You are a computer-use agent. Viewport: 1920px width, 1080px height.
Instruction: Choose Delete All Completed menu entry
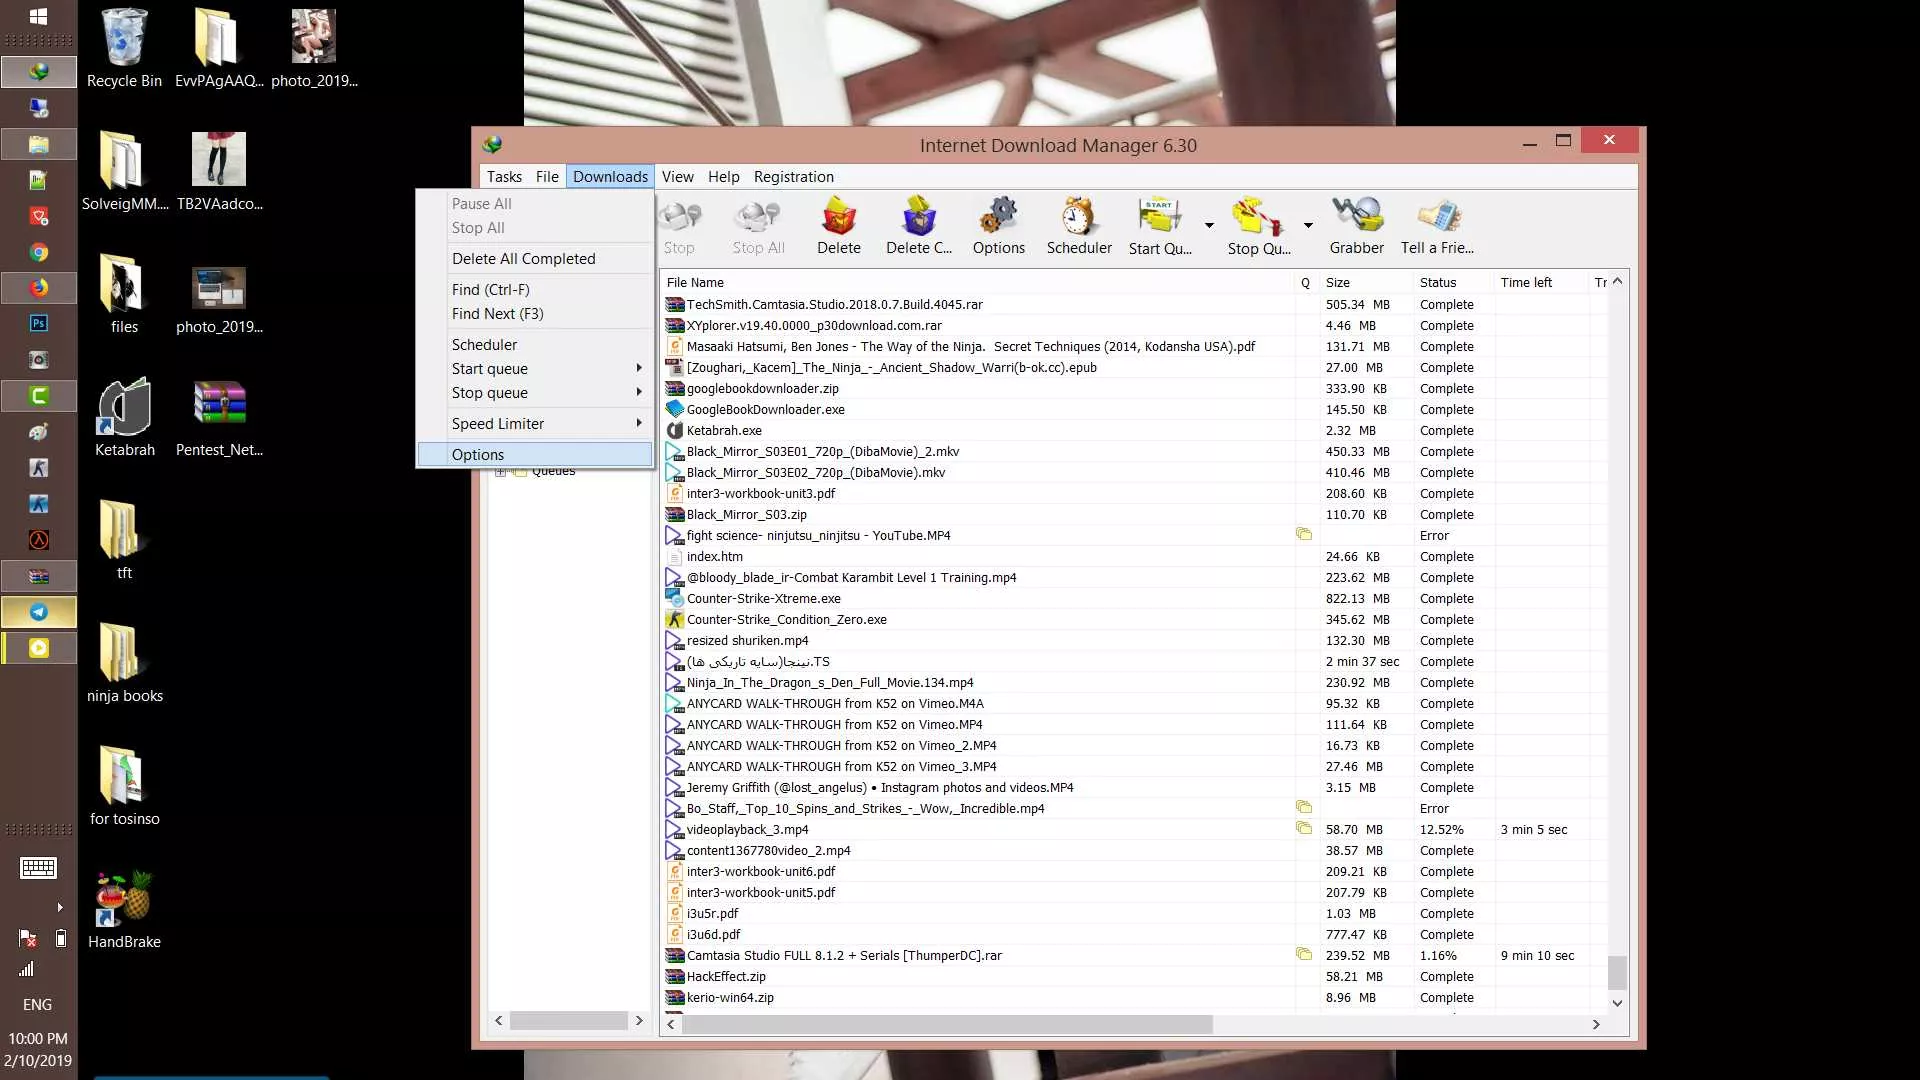point(535,258)
